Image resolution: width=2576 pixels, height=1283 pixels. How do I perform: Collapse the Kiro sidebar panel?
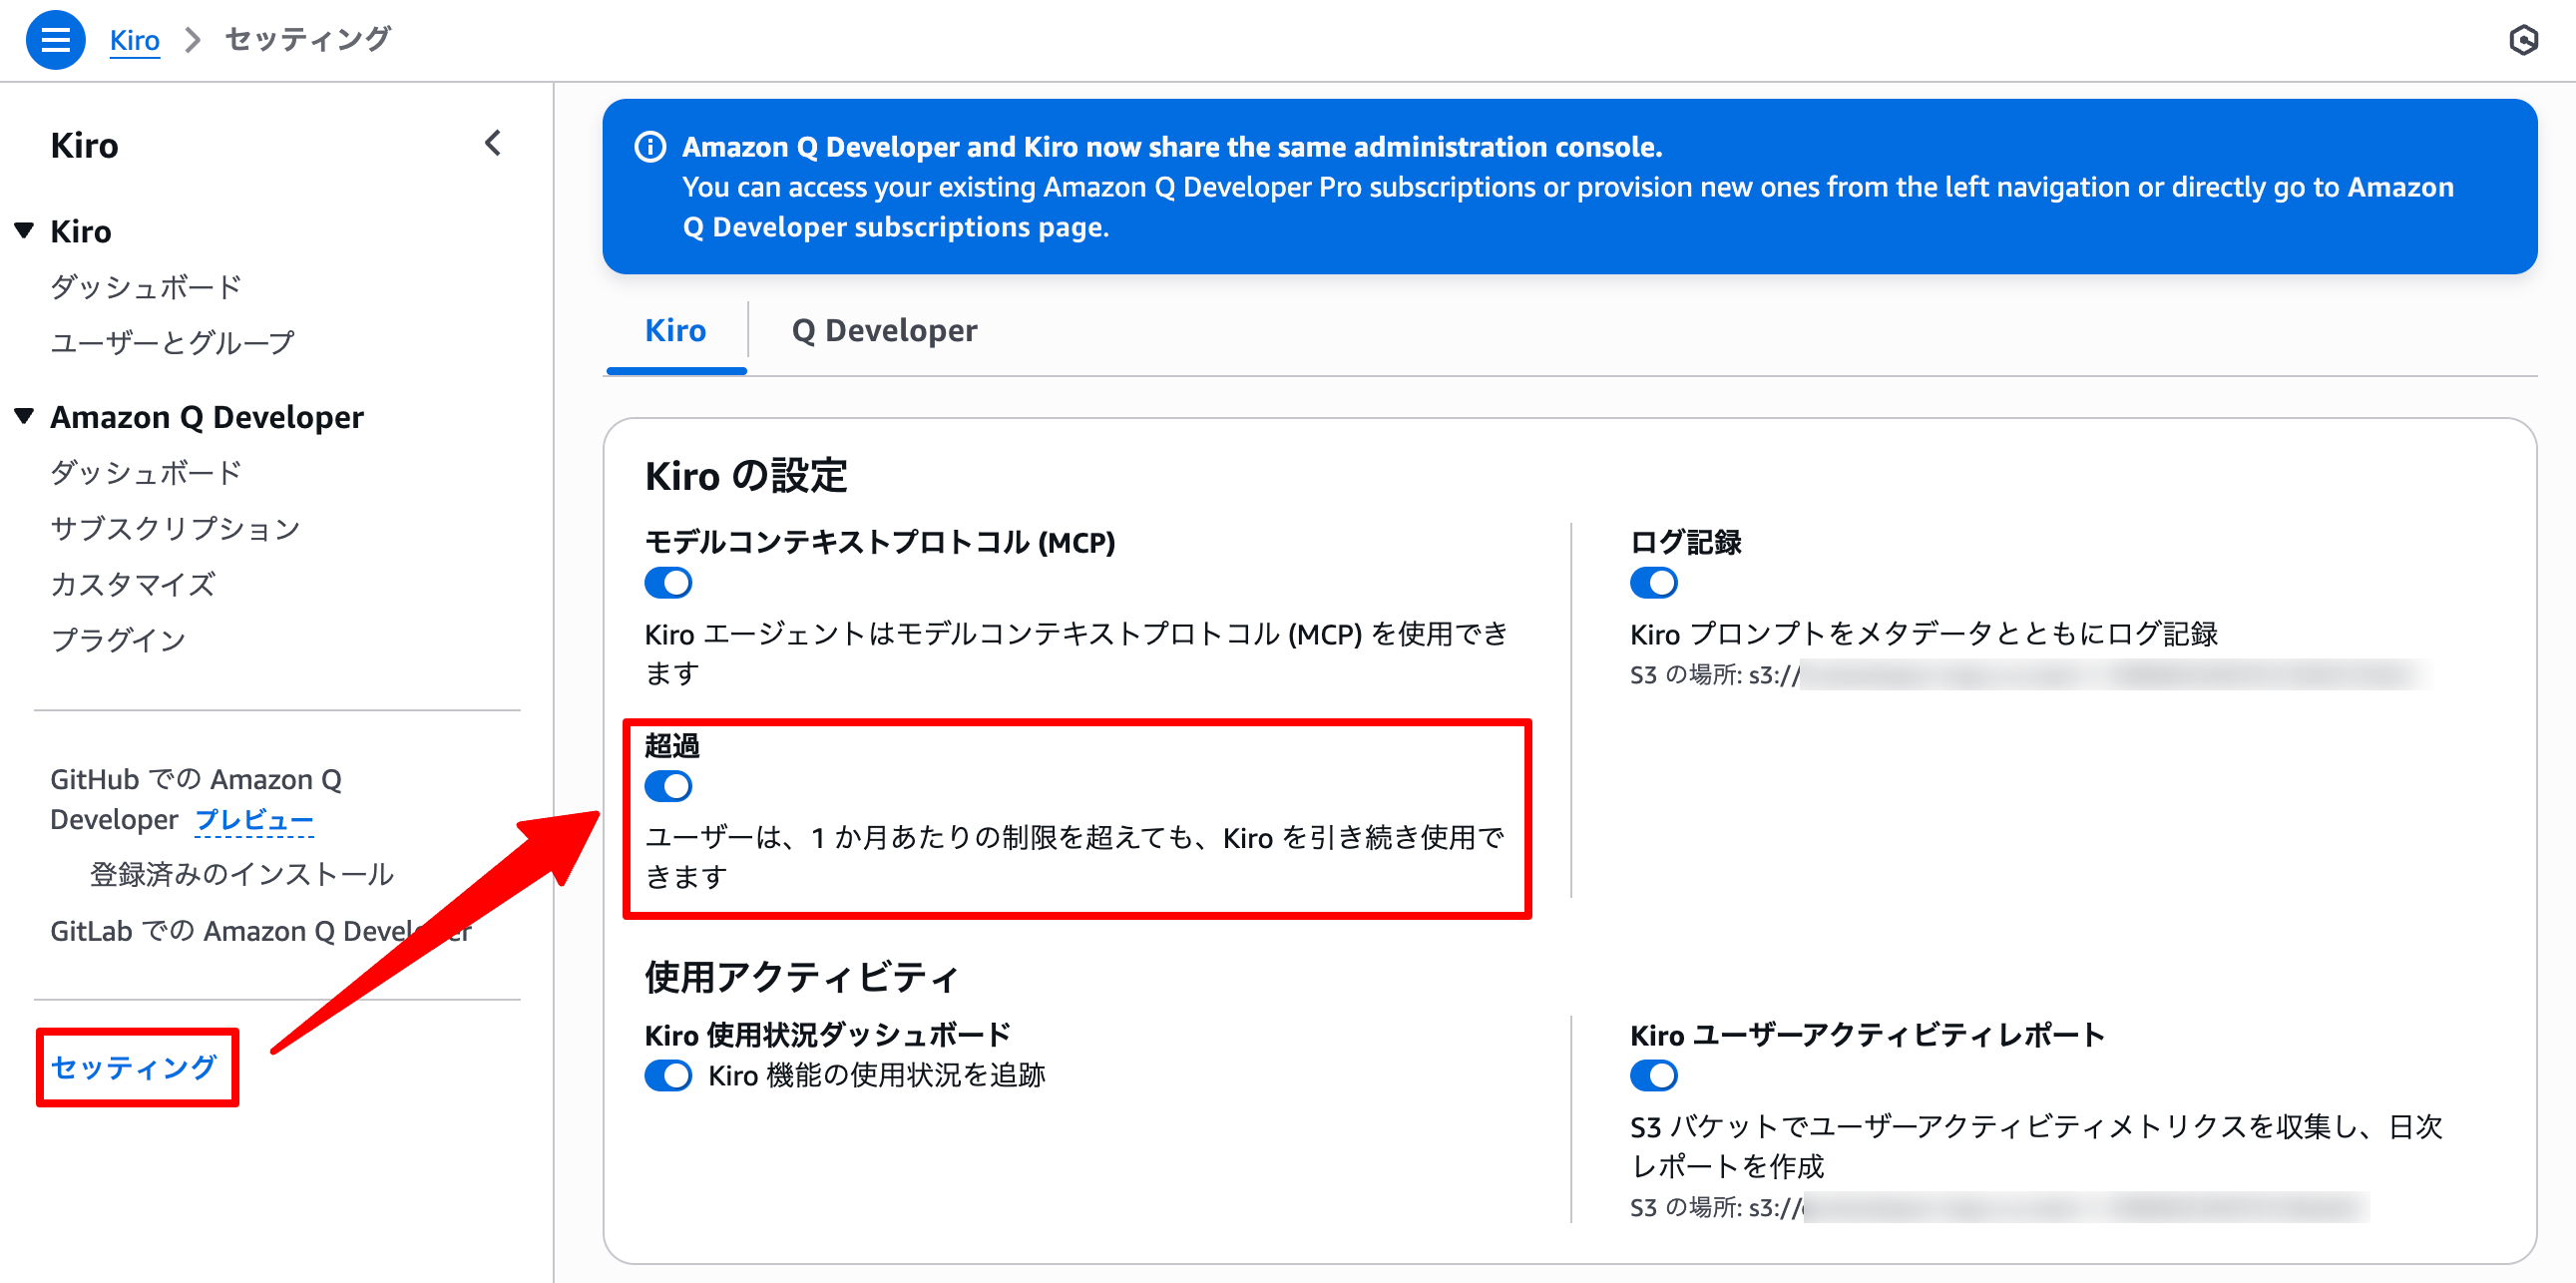tap(492, 143)
